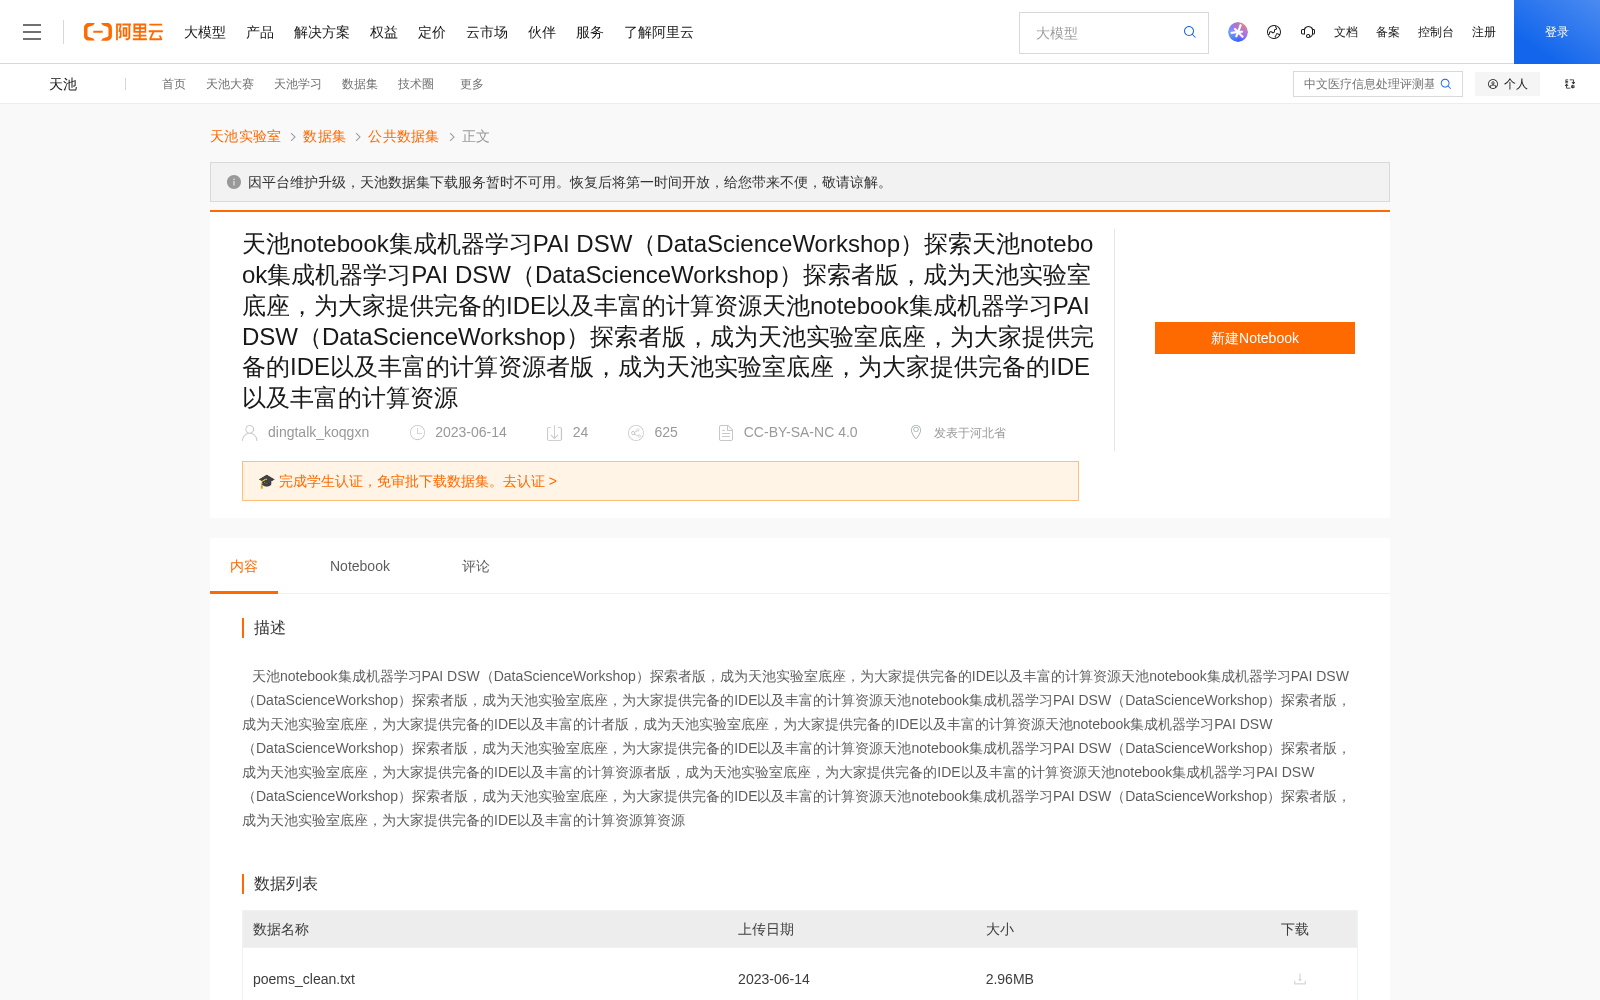Open the 了解阿里云 menu
The height and width of the screenshot is (1000, 1600).
[x=659, y=32]
